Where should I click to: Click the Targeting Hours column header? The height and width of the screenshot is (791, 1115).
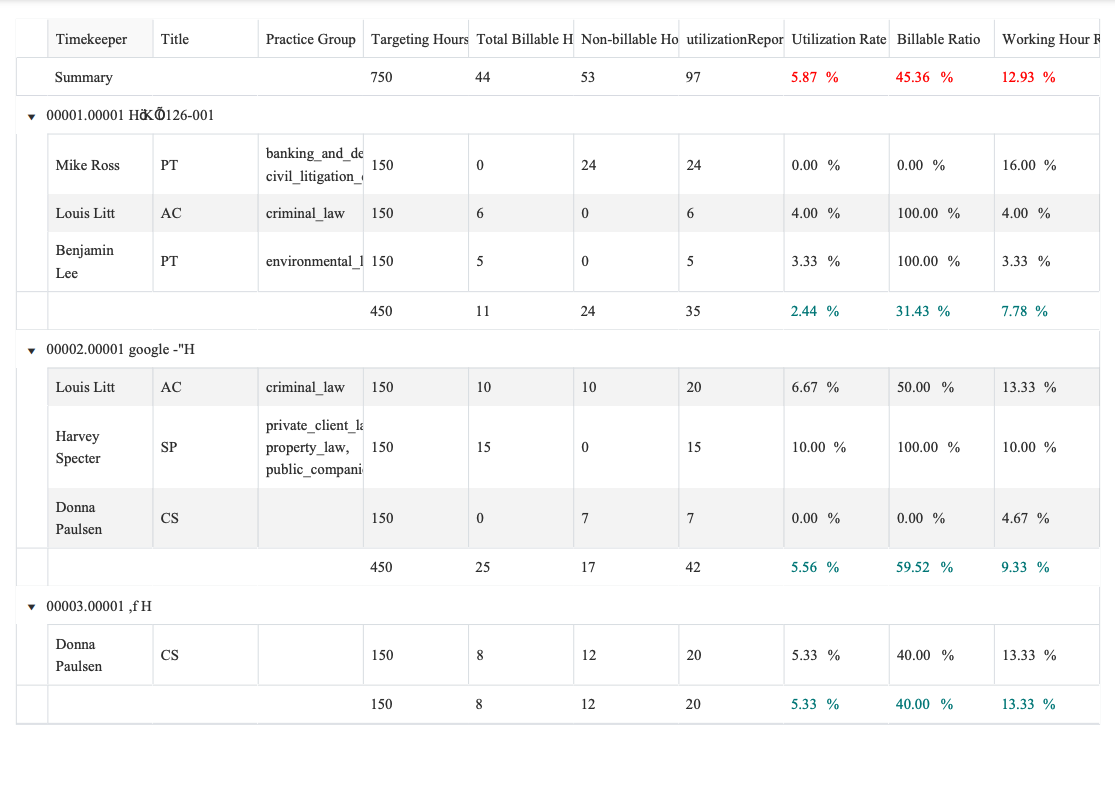coord(419,40)
